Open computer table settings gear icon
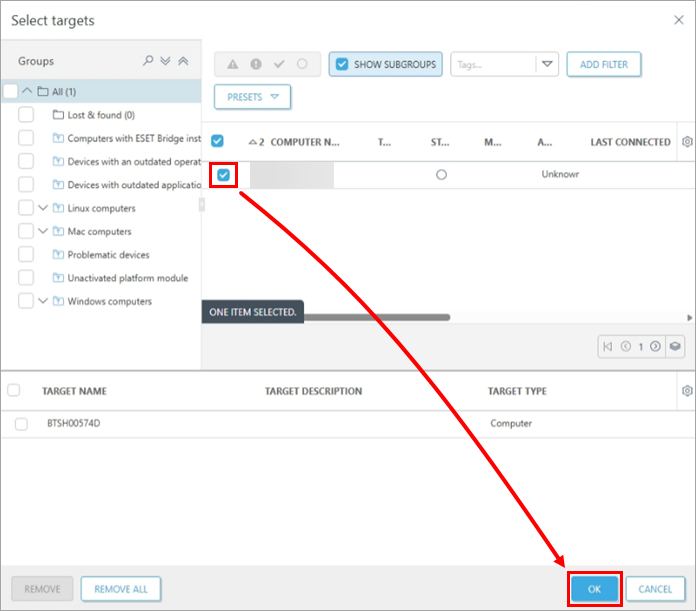696x611 pixels. pos(686,142)
